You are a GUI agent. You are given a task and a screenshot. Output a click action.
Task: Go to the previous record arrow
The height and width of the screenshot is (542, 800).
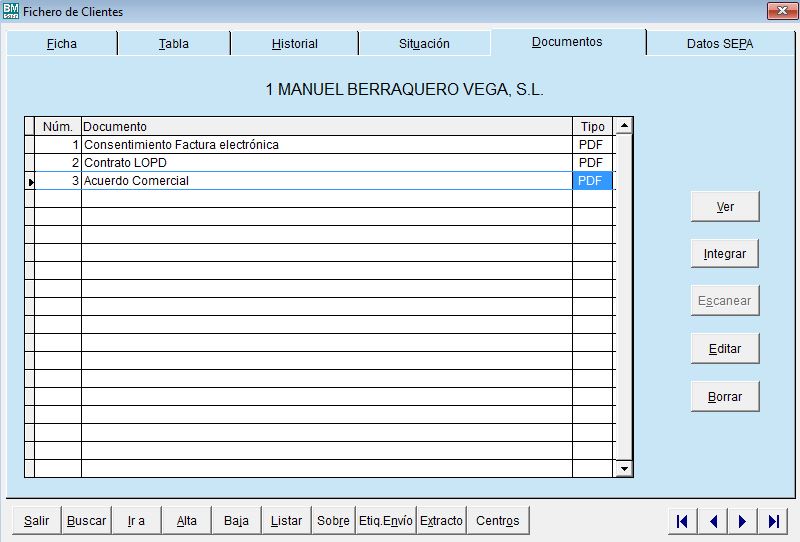(x=712, y=521)
